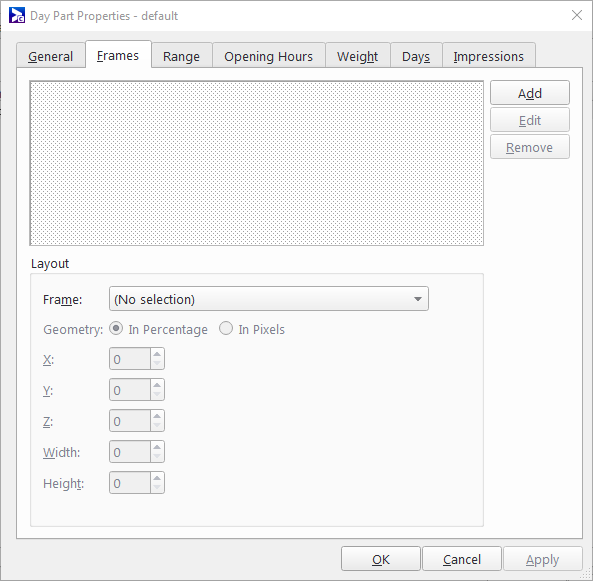Open the Opening Hours tab

[269, 56]
